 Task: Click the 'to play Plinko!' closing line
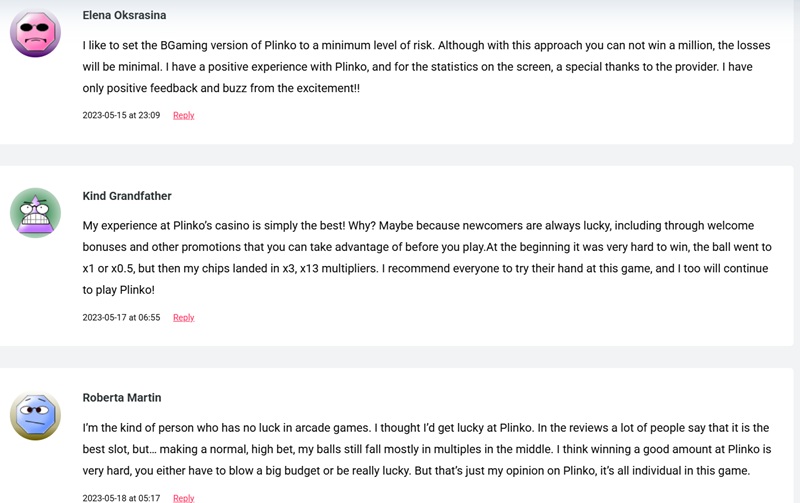click(x=118, y=290)
